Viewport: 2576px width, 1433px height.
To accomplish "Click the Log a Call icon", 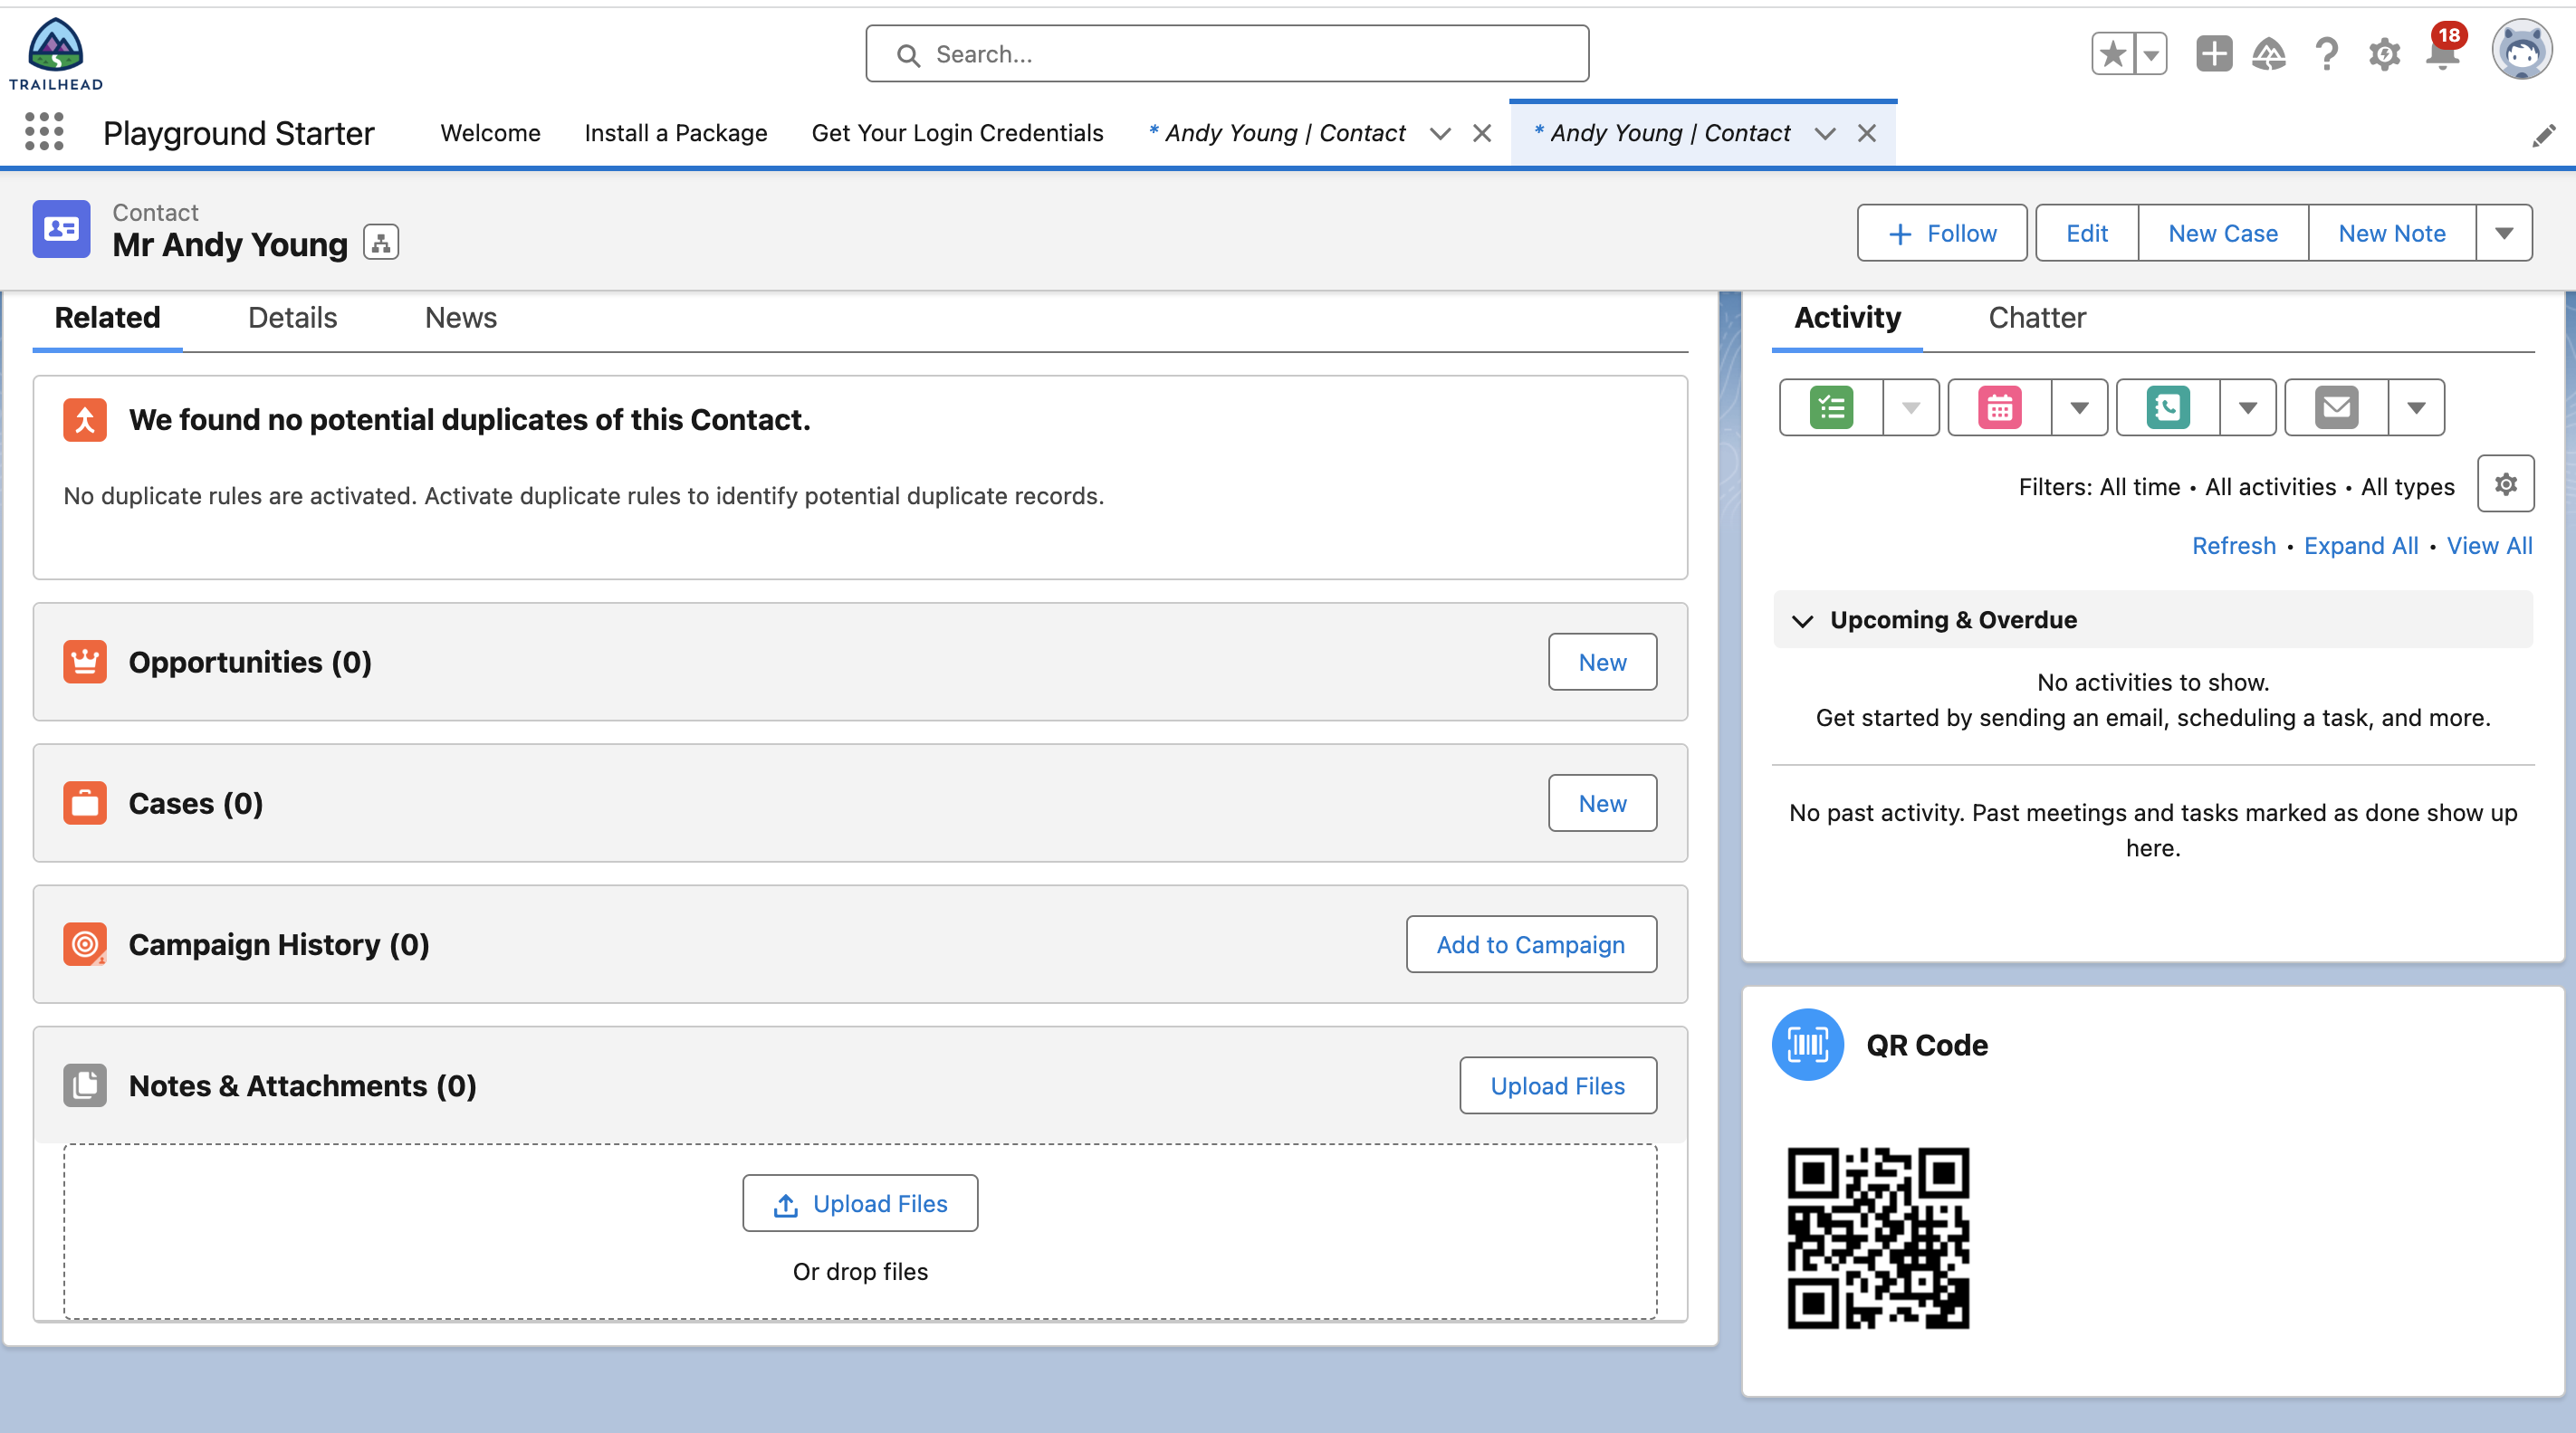I will pos(2168,407).
